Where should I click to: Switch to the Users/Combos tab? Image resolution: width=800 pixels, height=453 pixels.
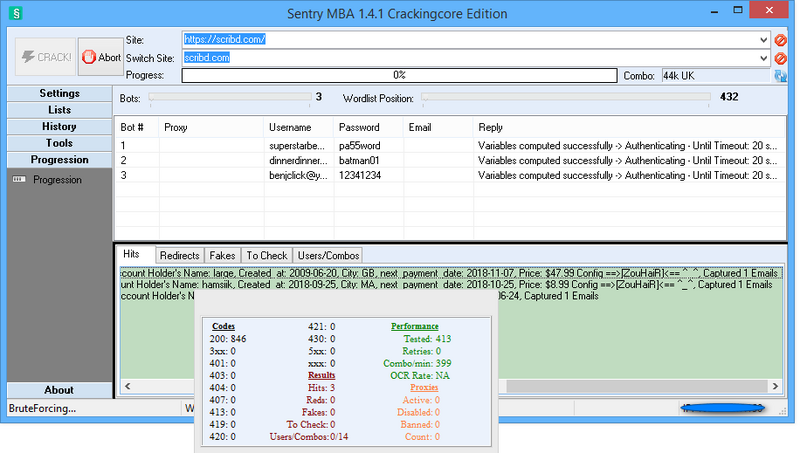329,256
